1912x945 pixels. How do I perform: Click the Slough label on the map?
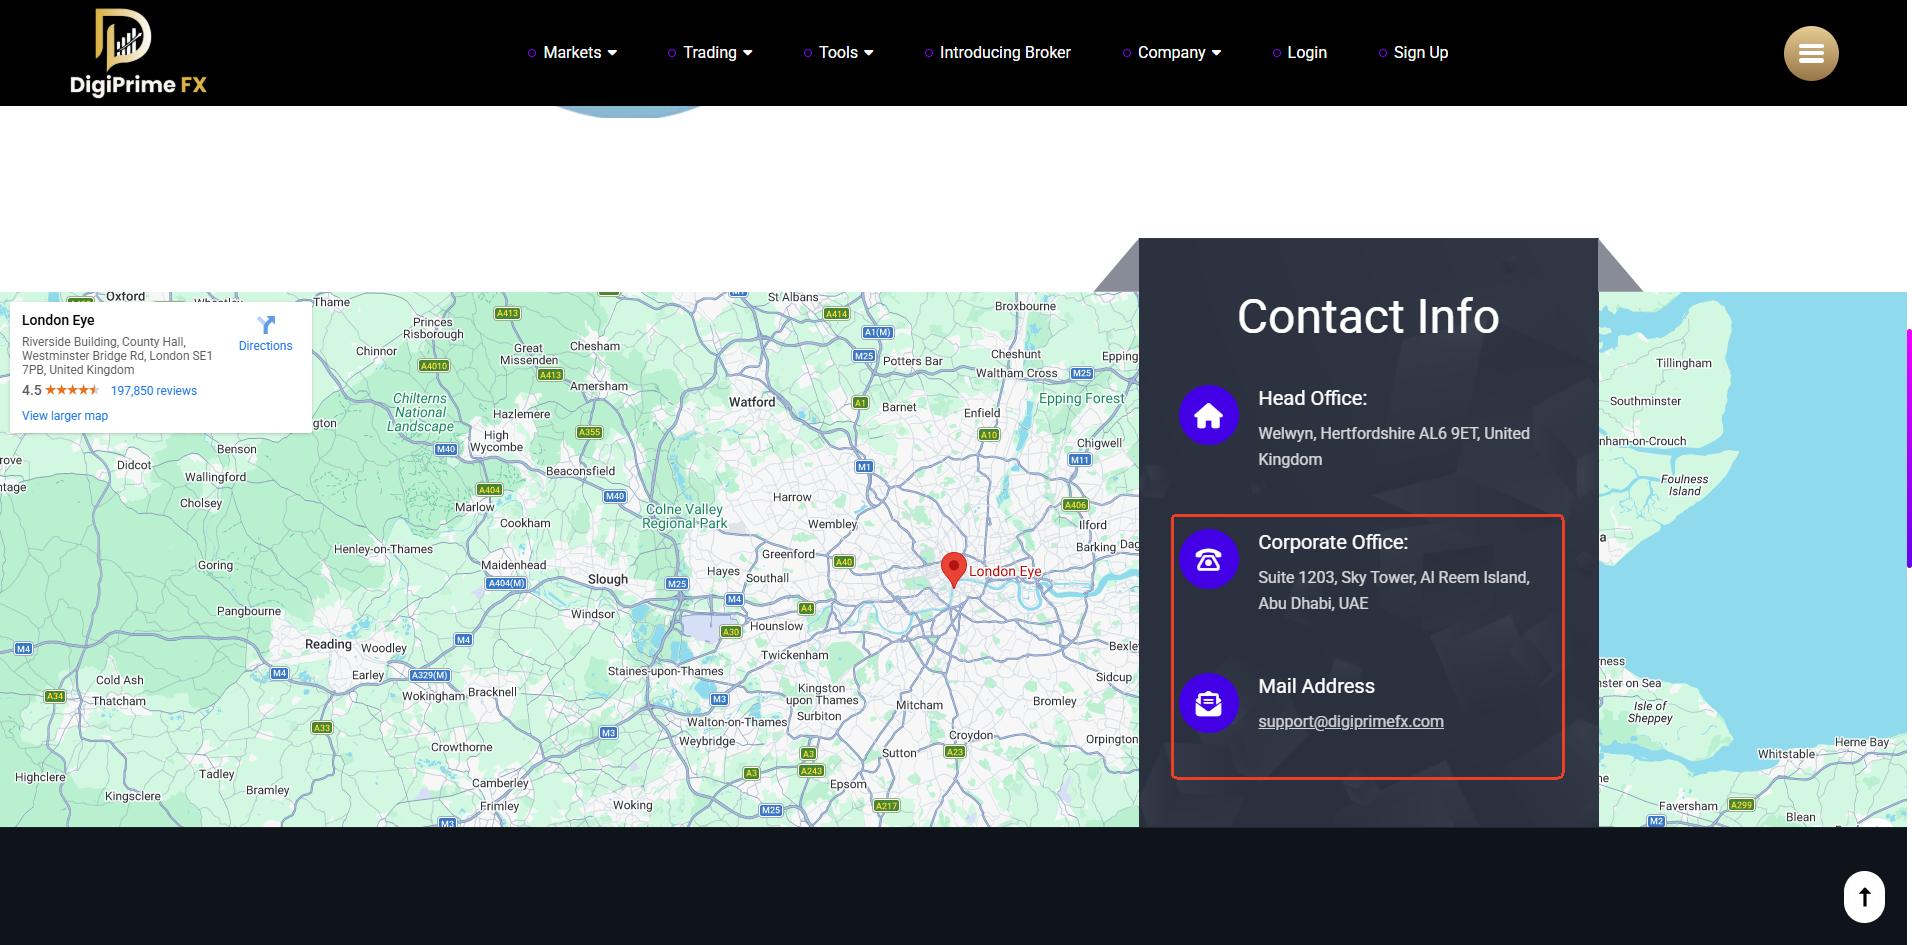click(x=608, y=579)
